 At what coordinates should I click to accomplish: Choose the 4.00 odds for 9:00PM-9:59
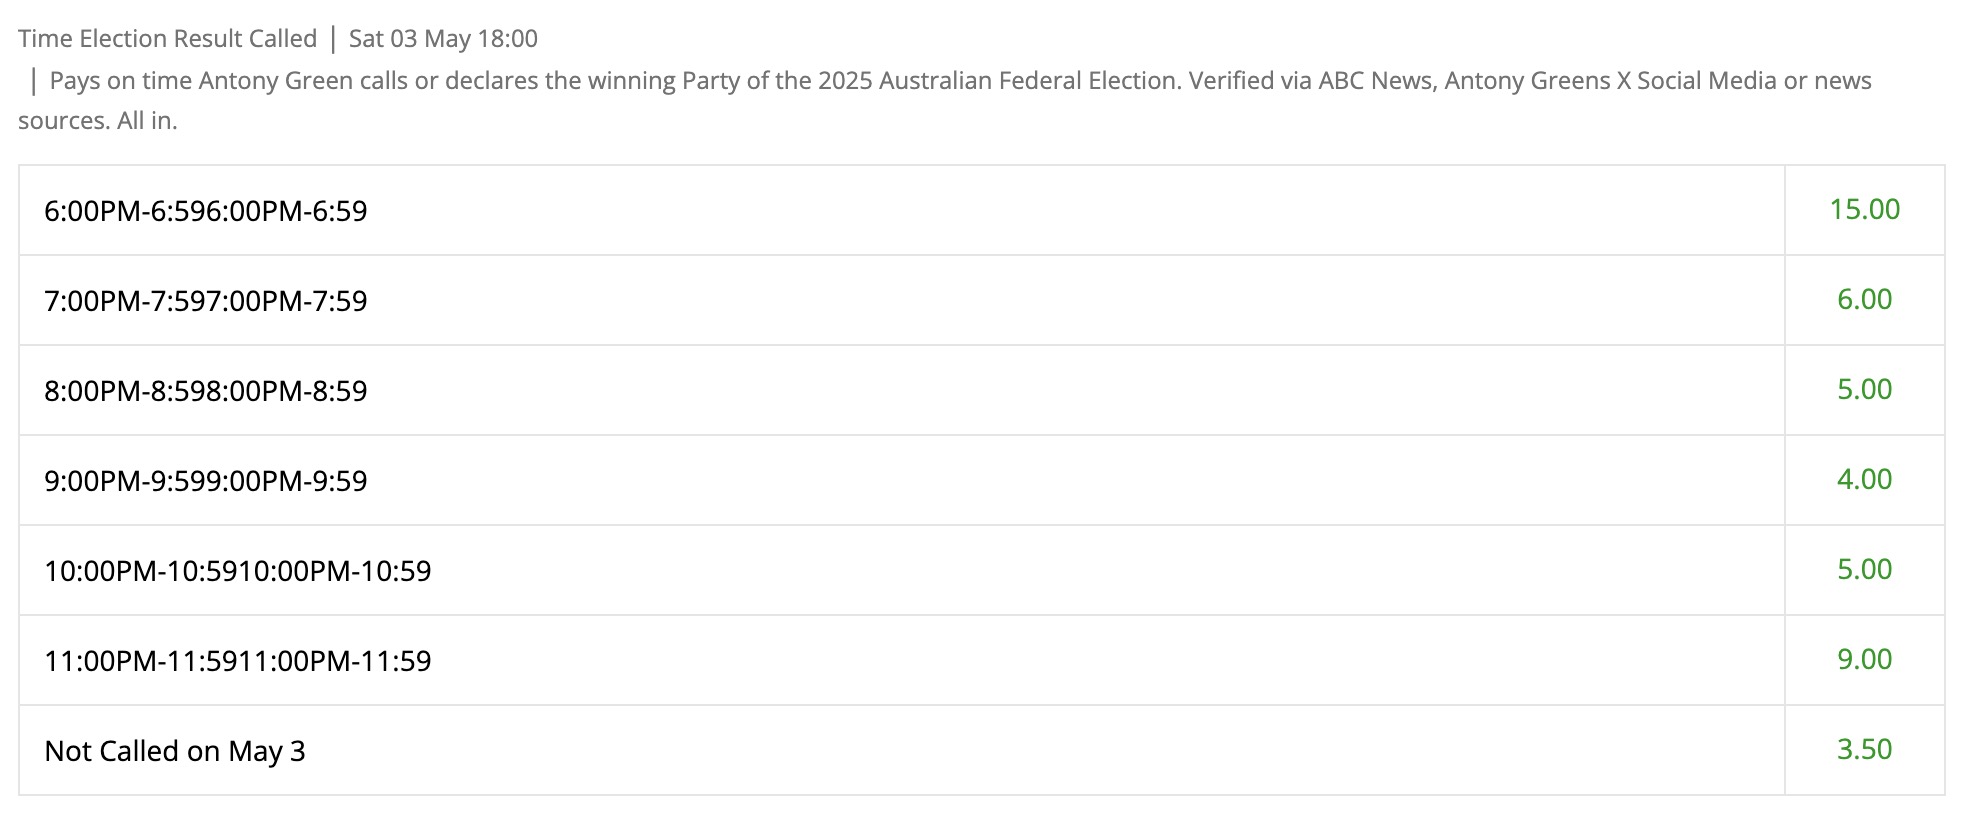coord(1864,480)
